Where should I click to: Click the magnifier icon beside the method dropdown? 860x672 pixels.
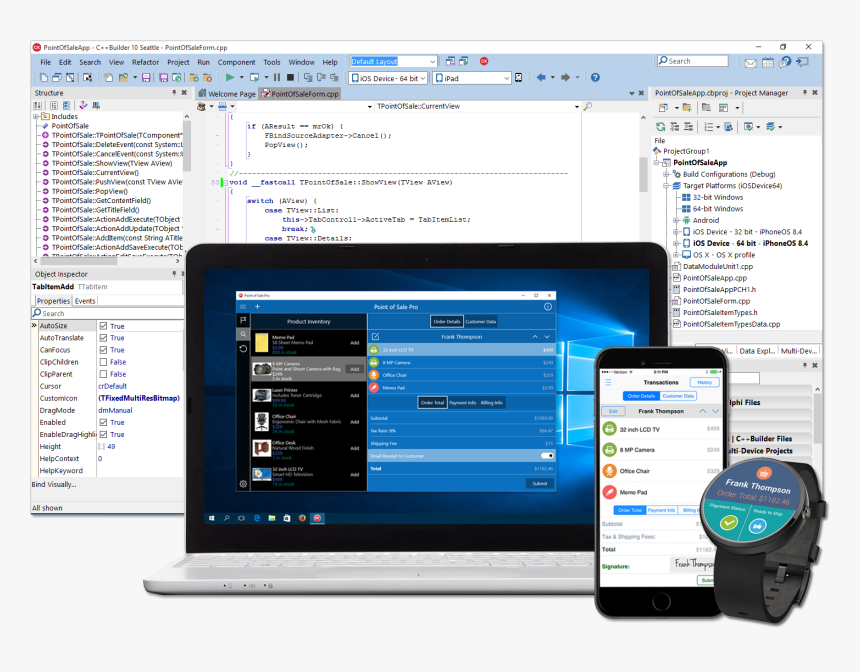pyautogui.click(x=587, y=106)
